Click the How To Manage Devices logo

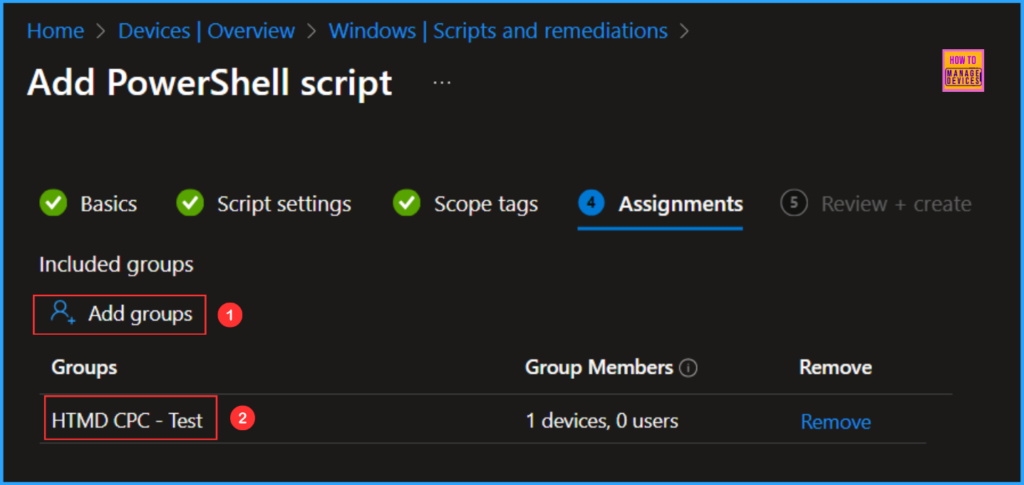click(963, 71)
